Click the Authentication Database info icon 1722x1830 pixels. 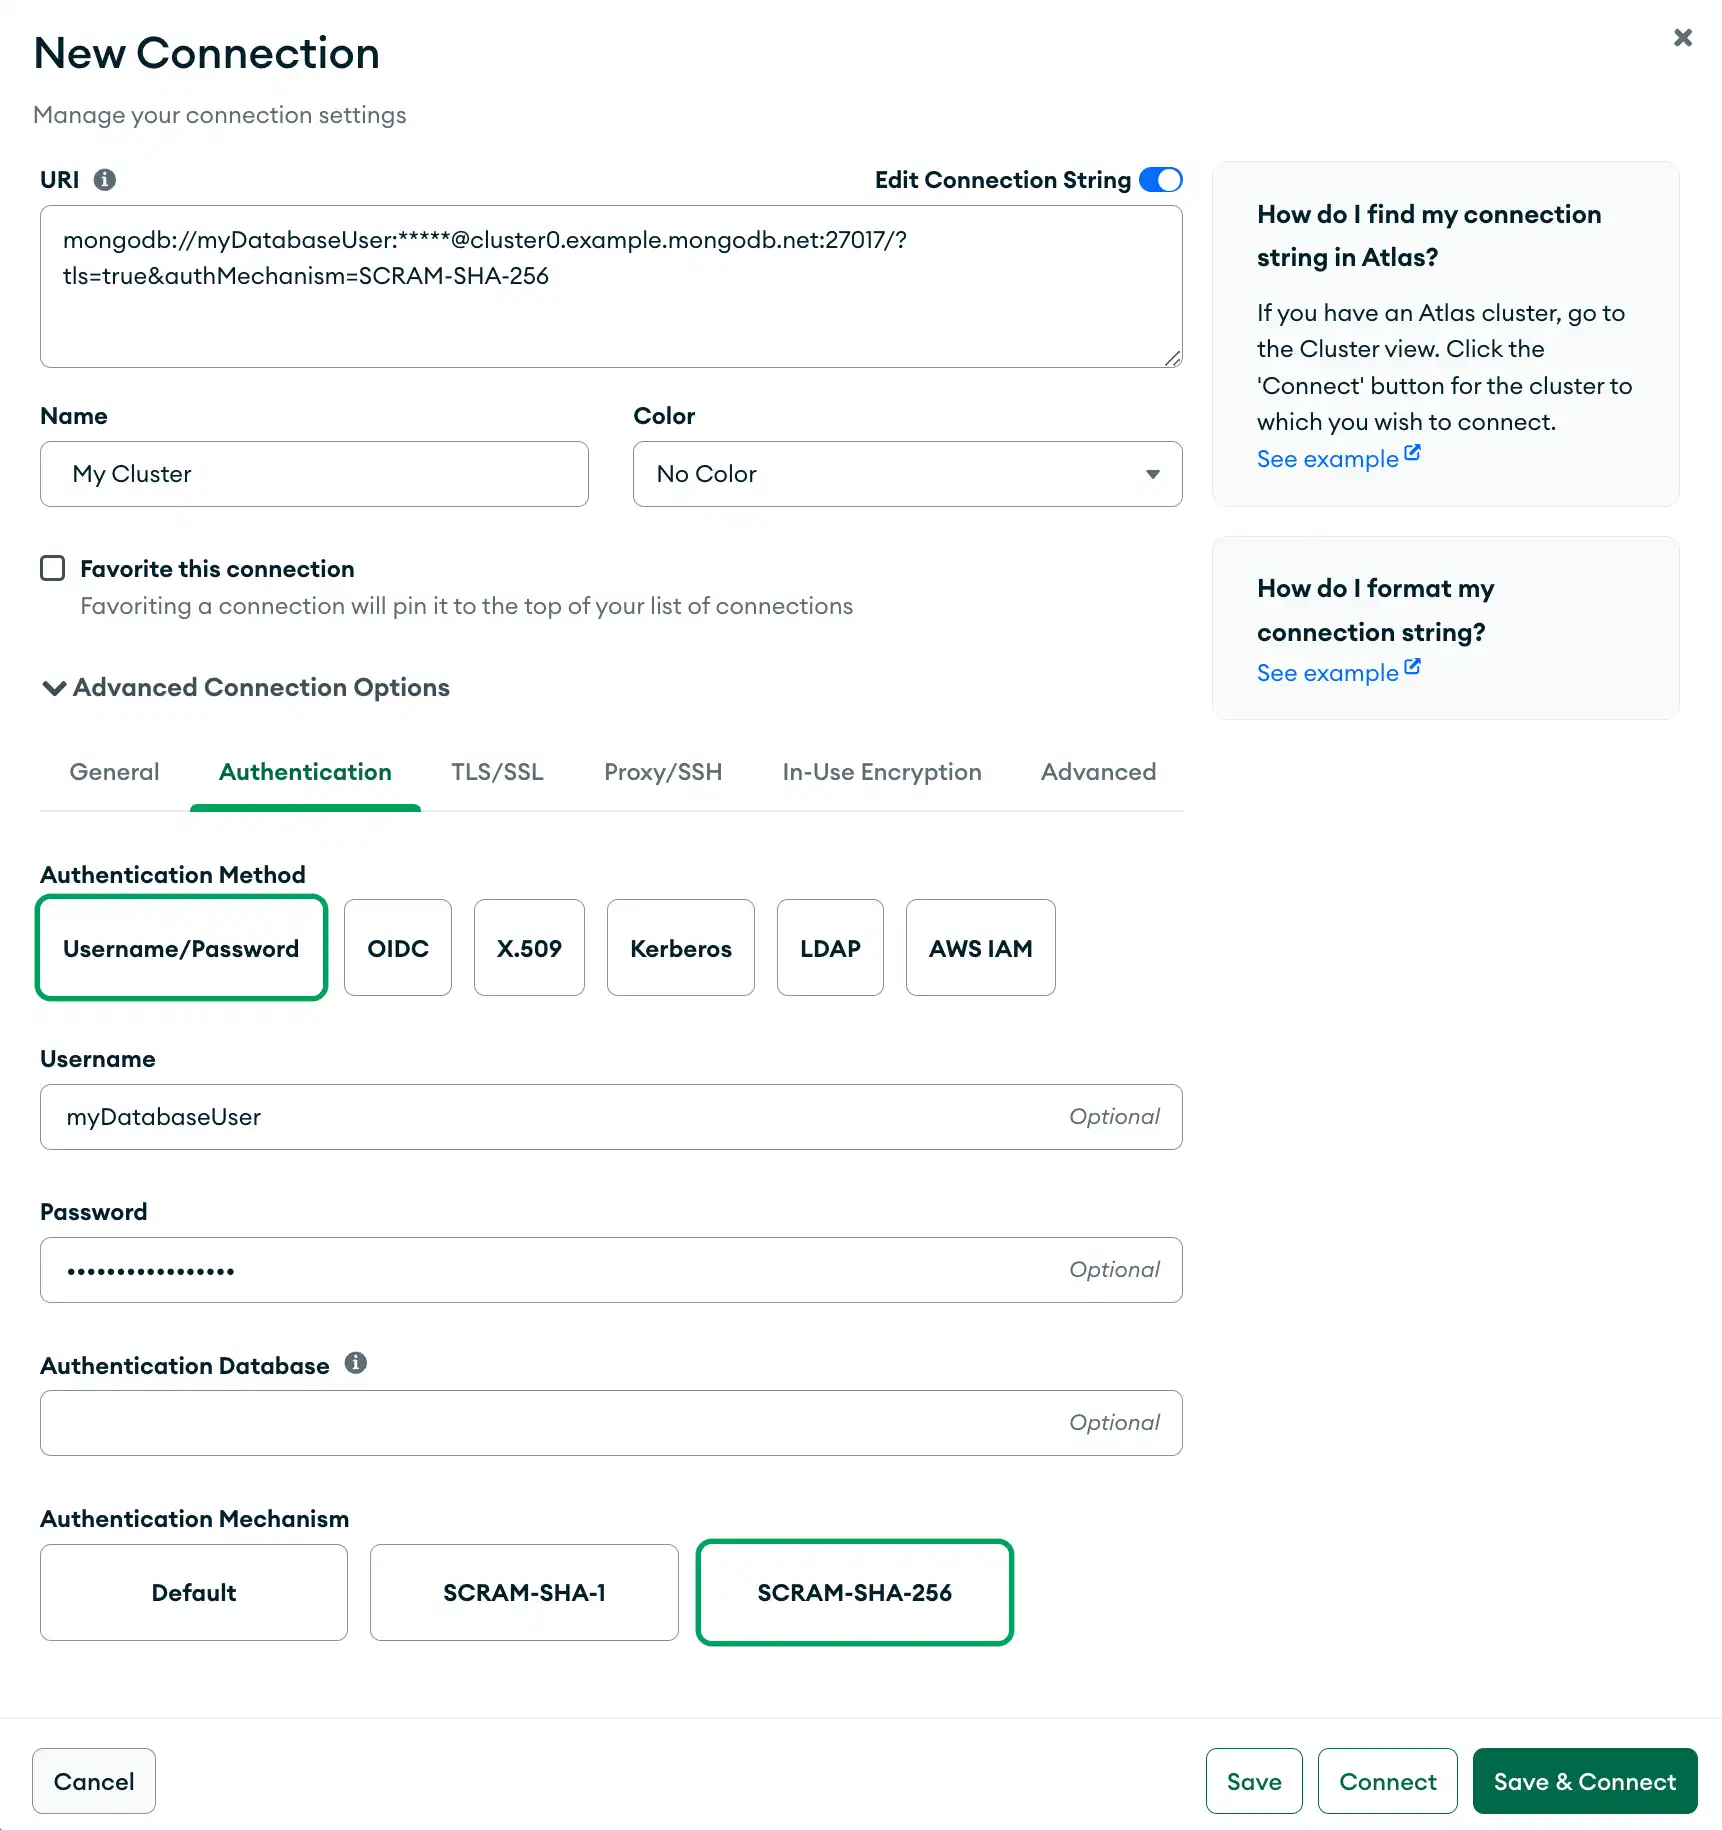coord(356,1362)
